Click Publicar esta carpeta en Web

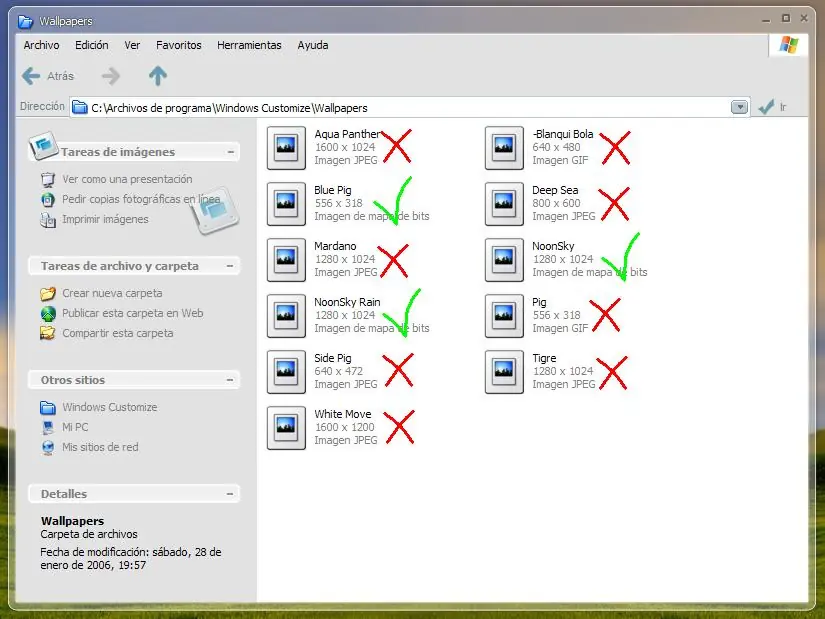133,313
